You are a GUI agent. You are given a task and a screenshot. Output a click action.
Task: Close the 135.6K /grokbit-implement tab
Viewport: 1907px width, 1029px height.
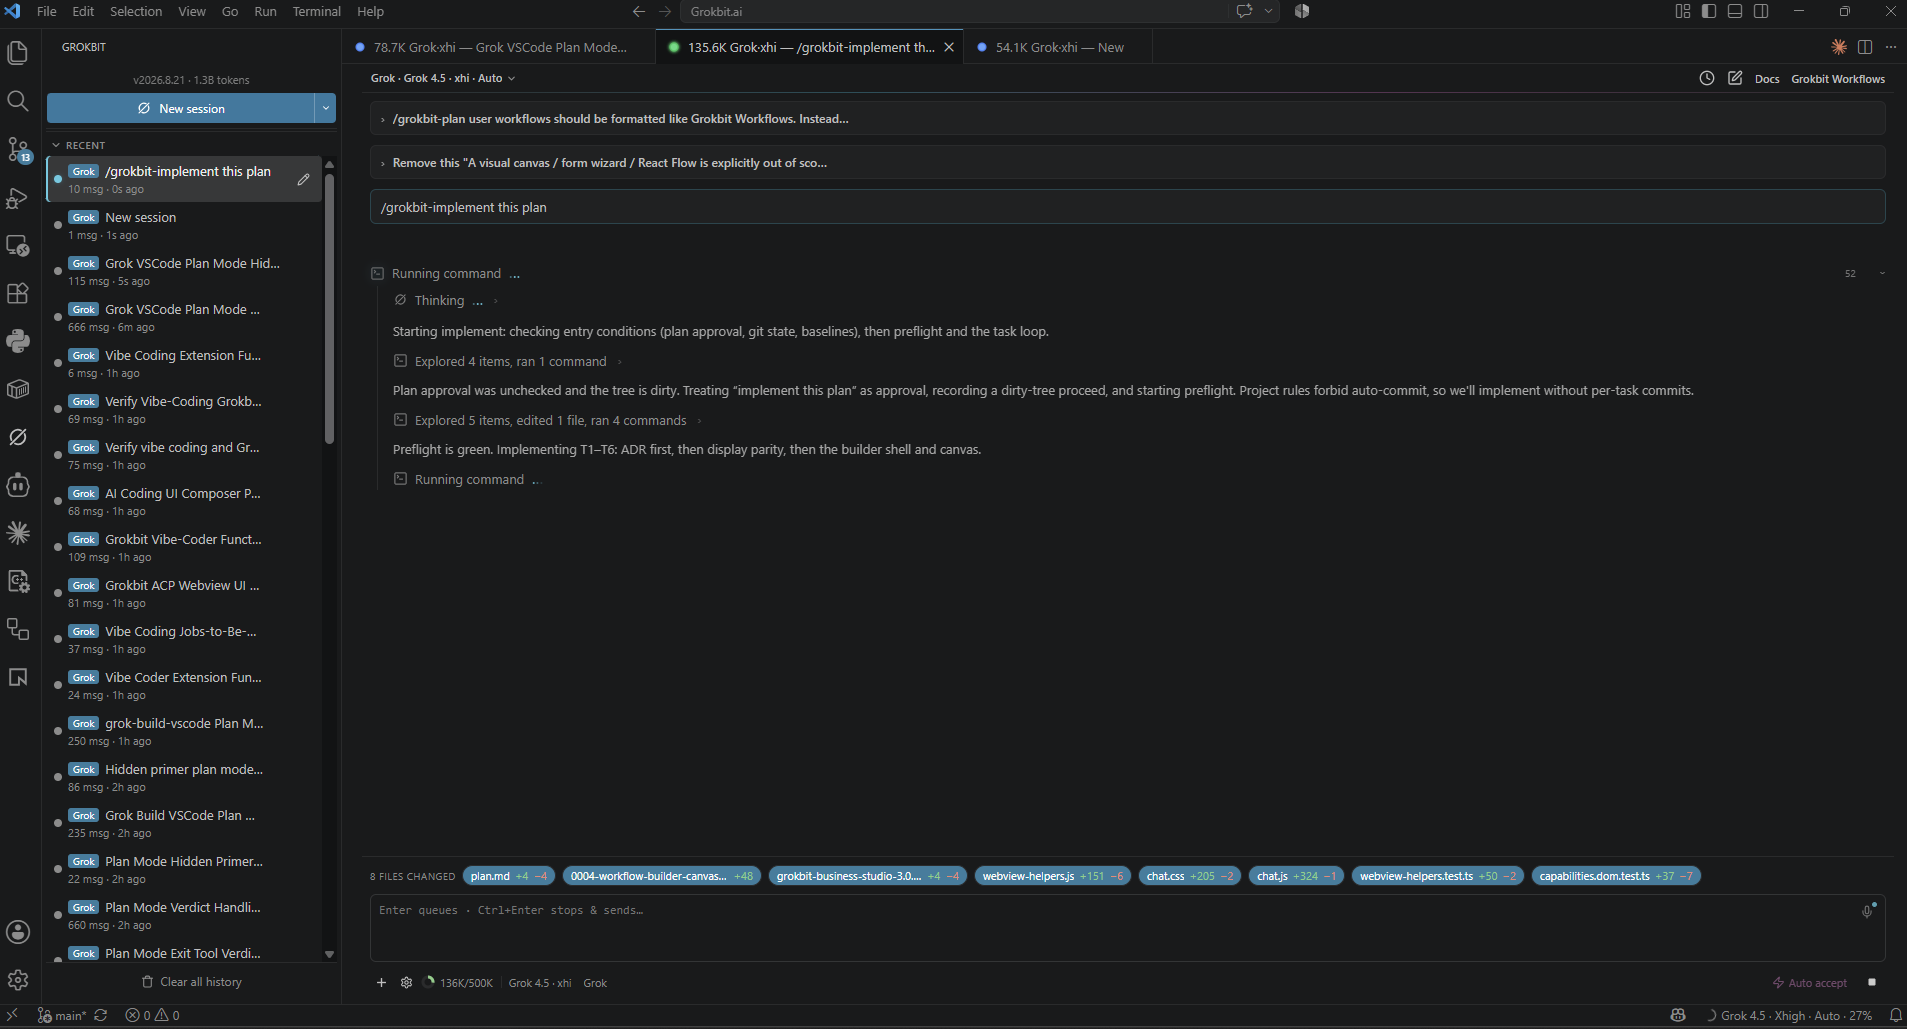point(949,47)
